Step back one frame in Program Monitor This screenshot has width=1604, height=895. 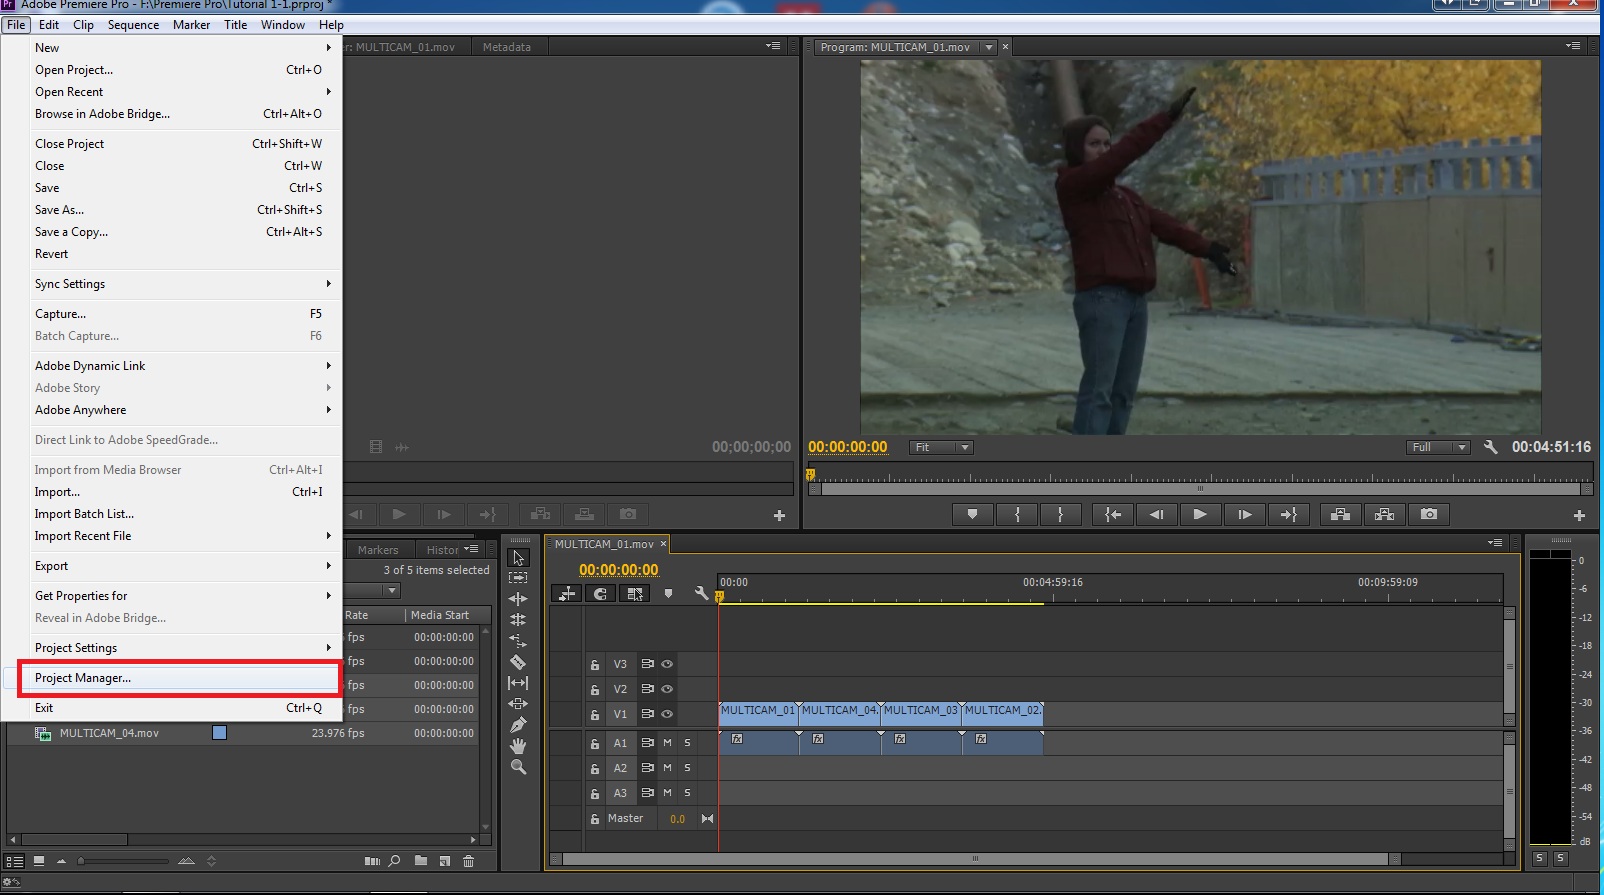tap(1156, 514)
